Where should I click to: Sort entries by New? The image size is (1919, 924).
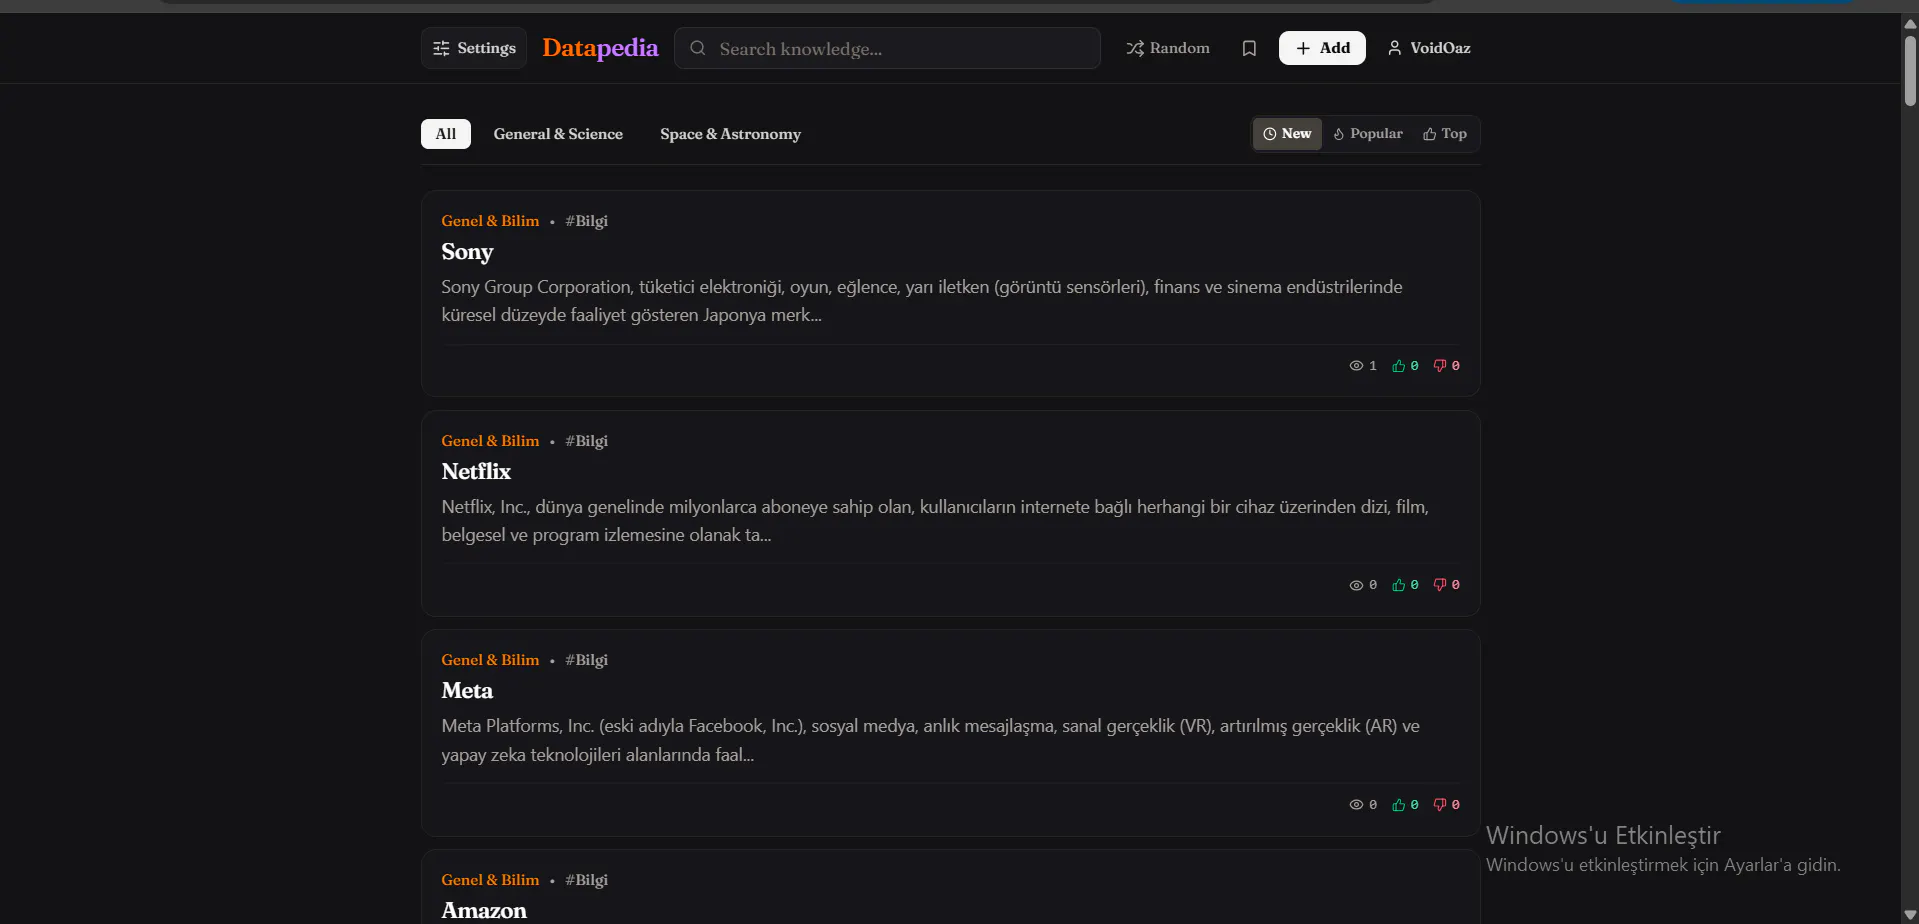tap(1287, 134)
